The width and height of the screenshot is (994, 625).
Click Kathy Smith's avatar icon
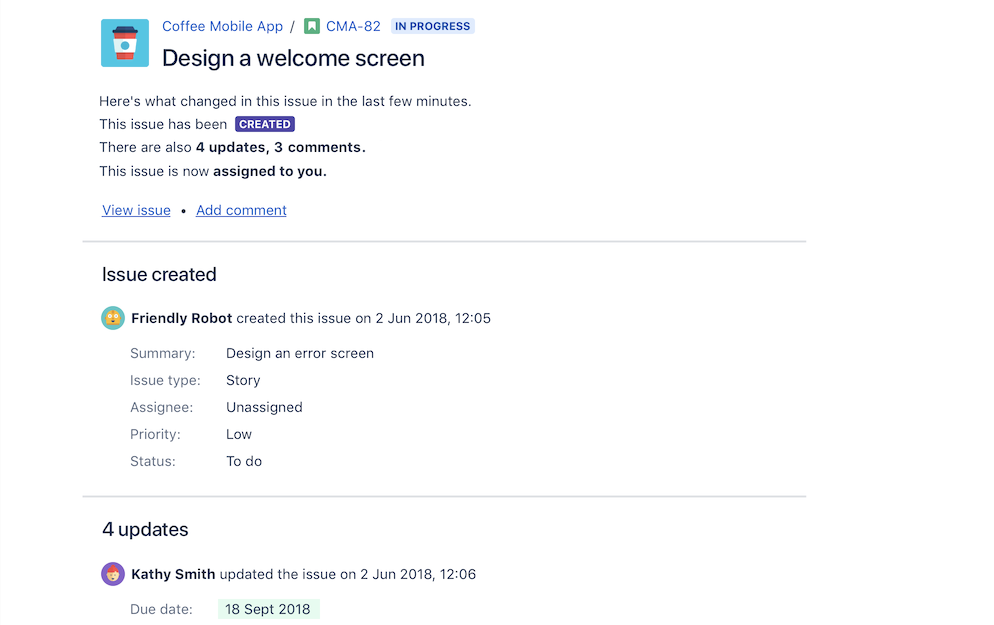pyautogui.click(x=113, y=574)
